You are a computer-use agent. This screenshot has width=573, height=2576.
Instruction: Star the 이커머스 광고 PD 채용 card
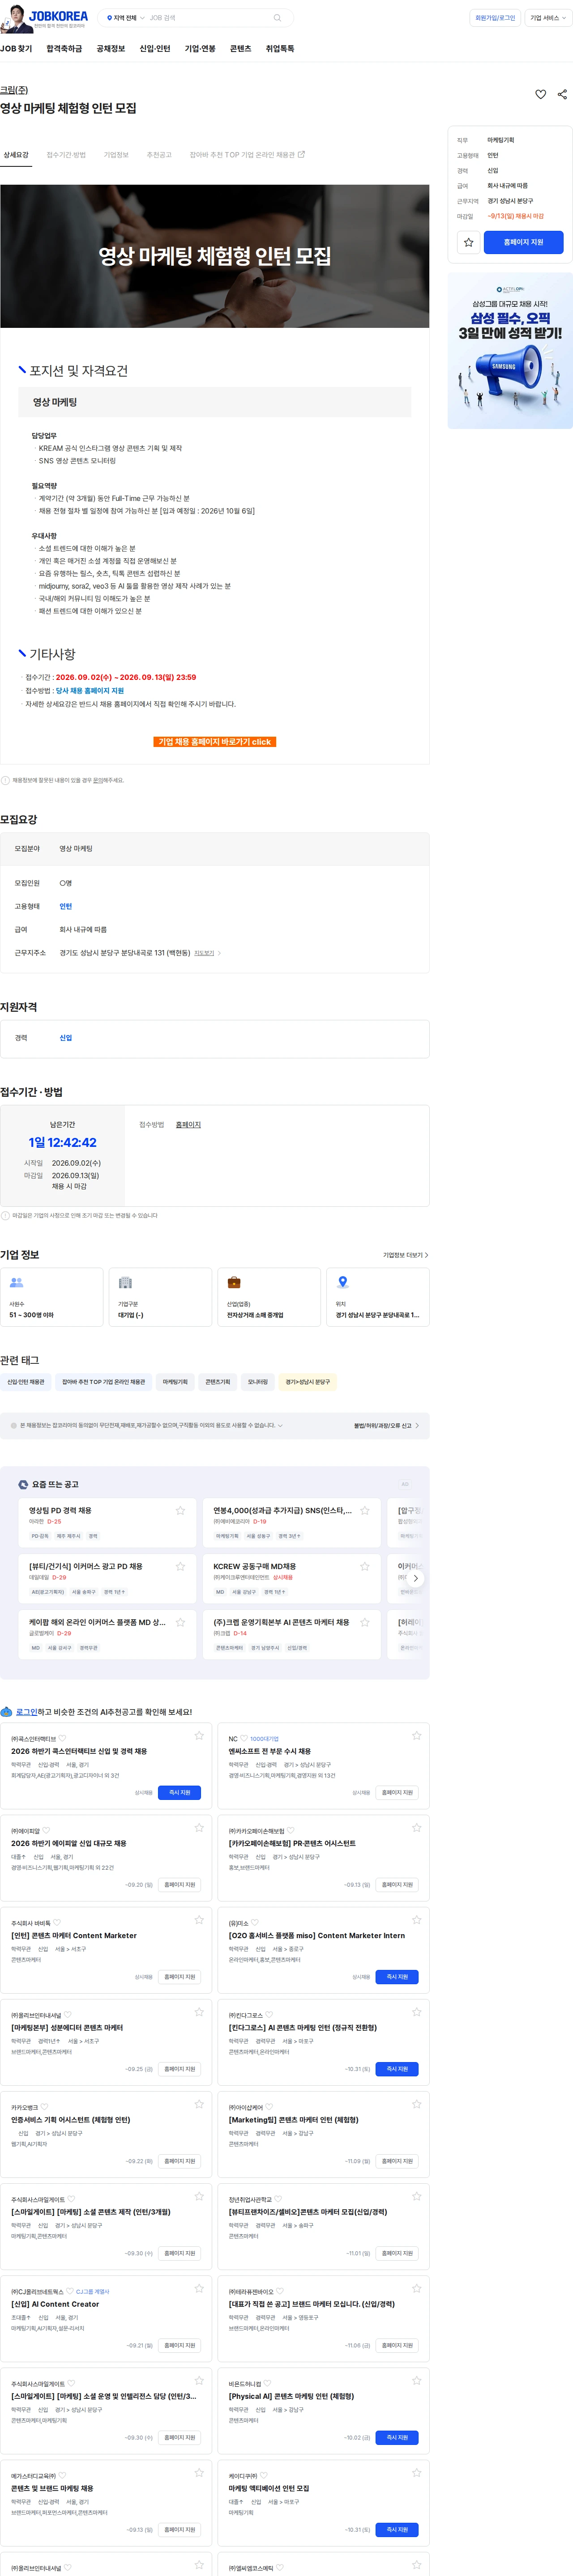point(180,1566)
